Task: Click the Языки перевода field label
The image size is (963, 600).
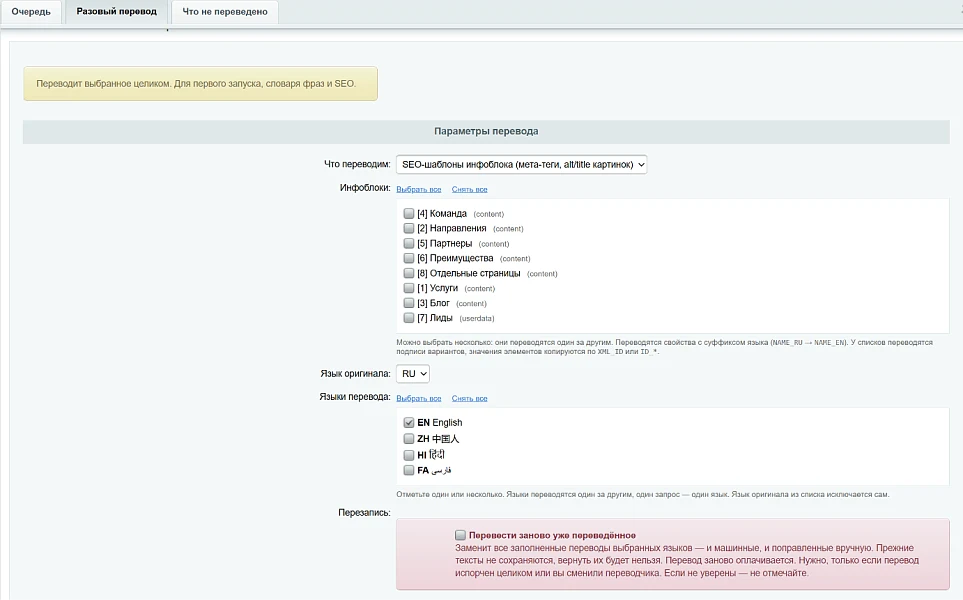Action: (x=355, y=397)
